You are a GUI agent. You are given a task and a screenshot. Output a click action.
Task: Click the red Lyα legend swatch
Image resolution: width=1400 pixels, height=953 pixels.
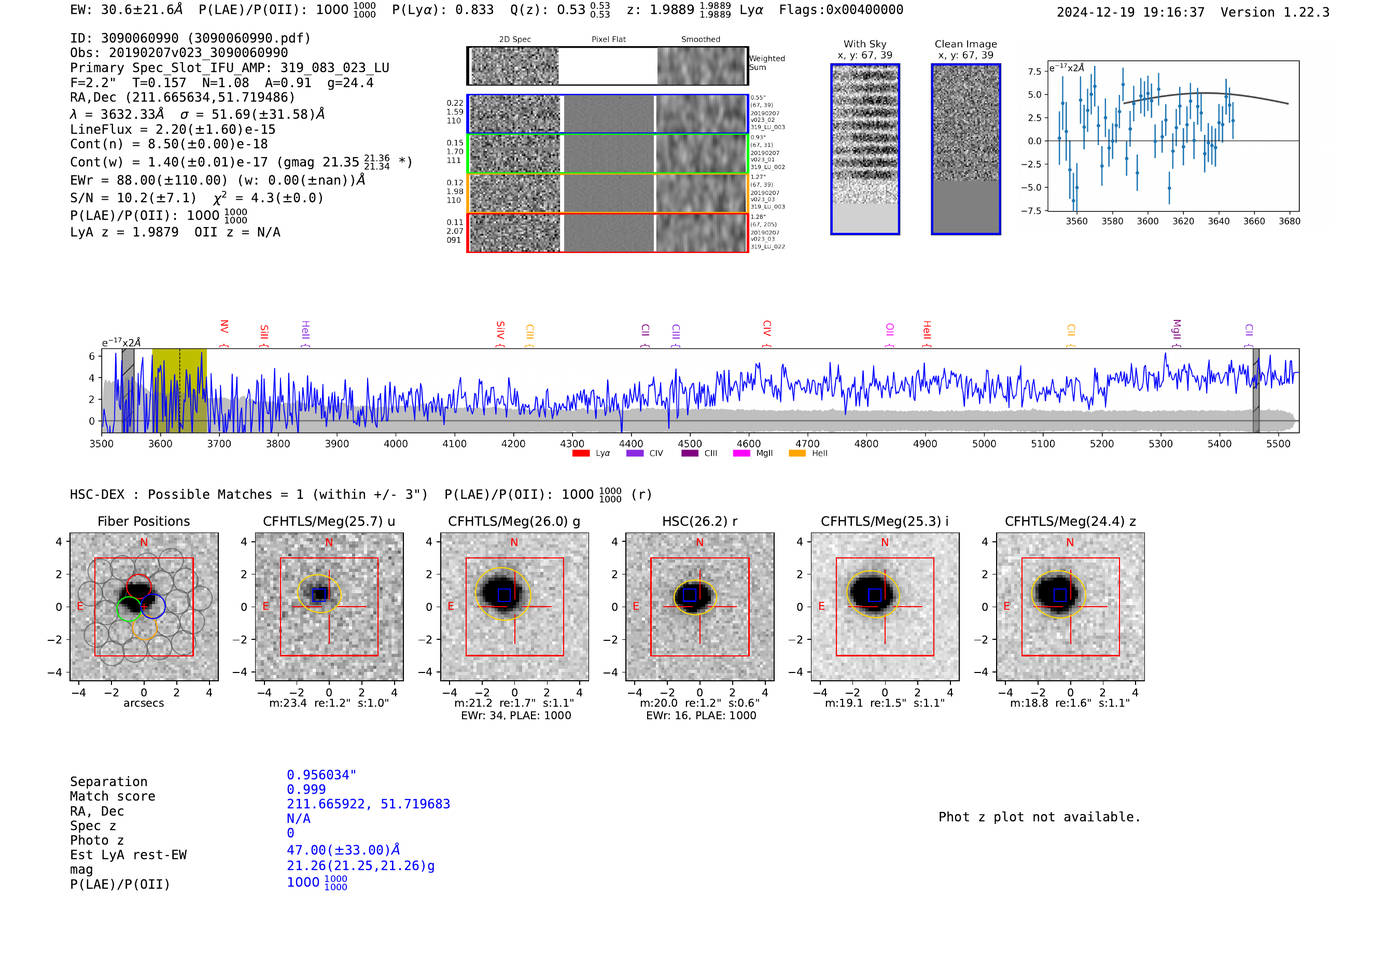pos(580,453)
